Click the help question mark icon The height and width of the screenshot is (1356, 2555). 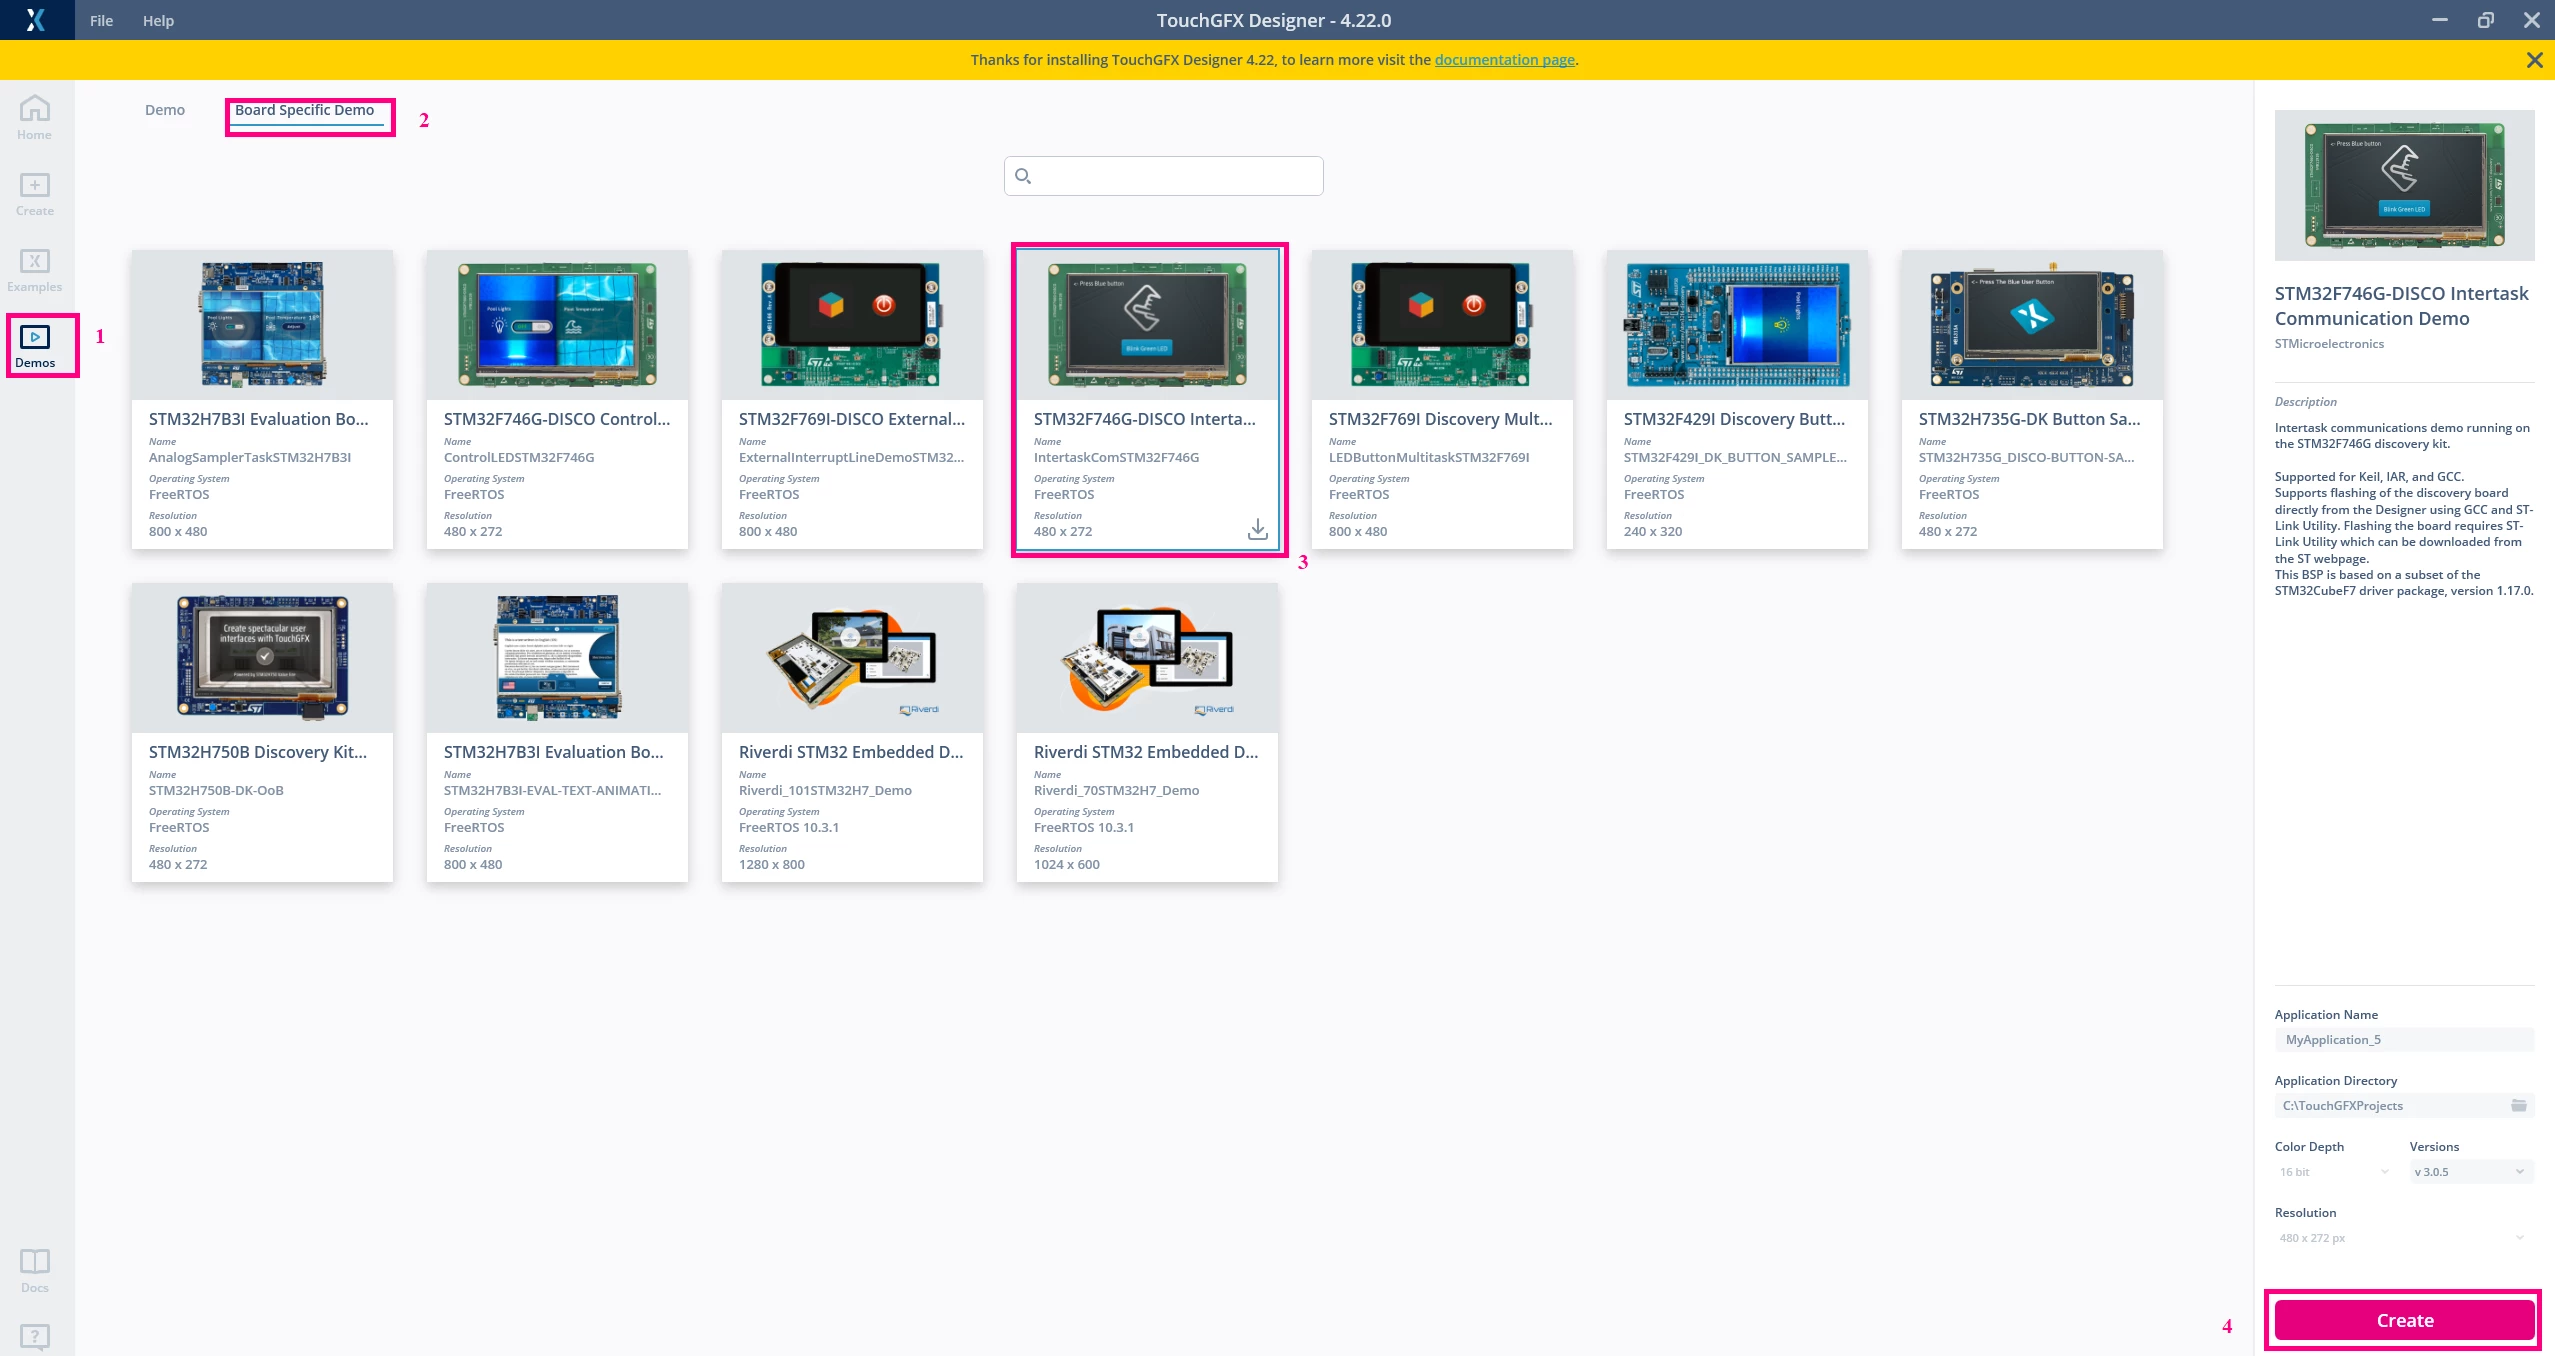34,1336
